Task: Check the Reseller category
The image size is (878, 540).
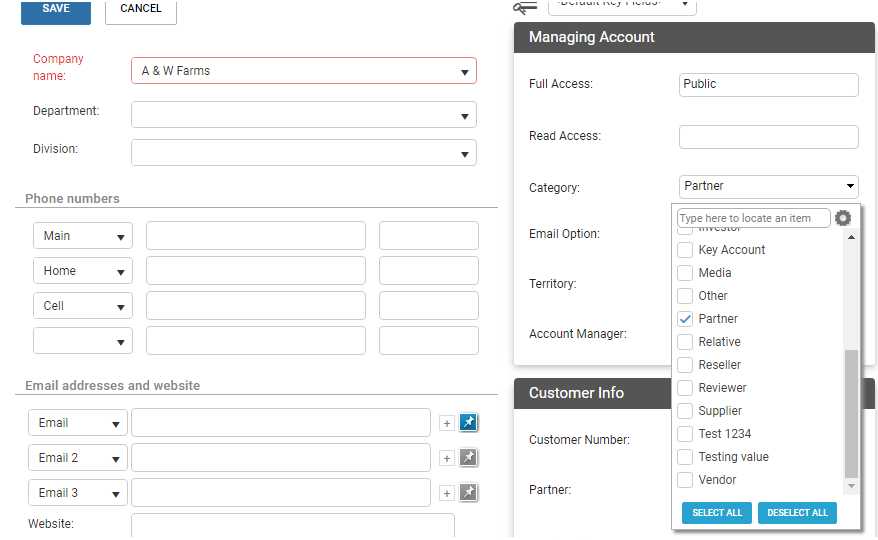Action: point(685,365)
